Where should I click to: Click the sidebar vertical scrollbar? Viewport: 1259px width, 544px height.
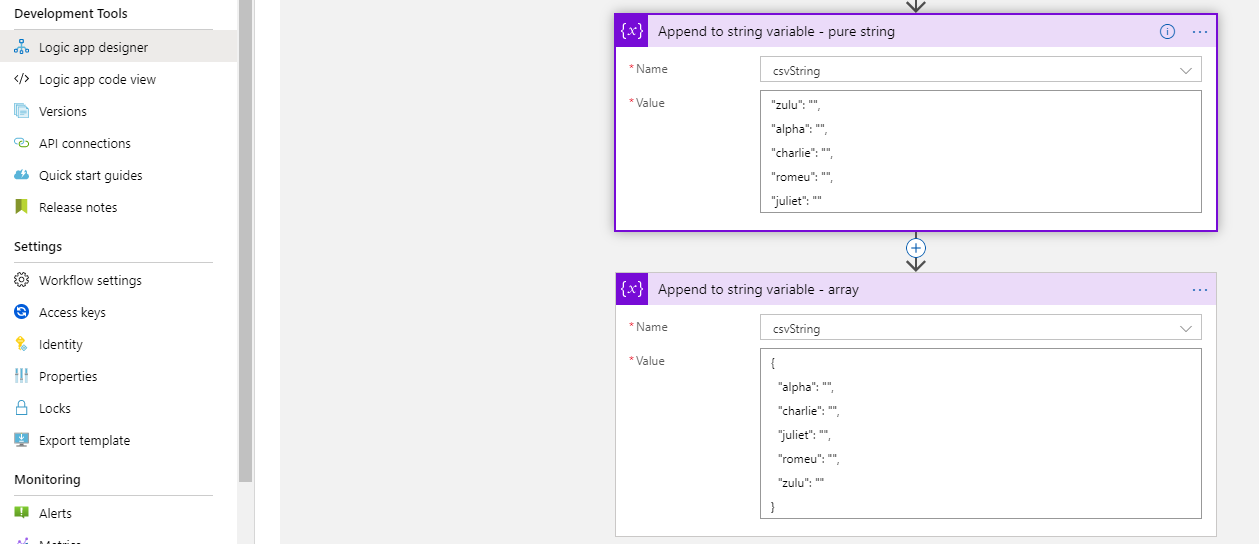click(x=246, y=240)
